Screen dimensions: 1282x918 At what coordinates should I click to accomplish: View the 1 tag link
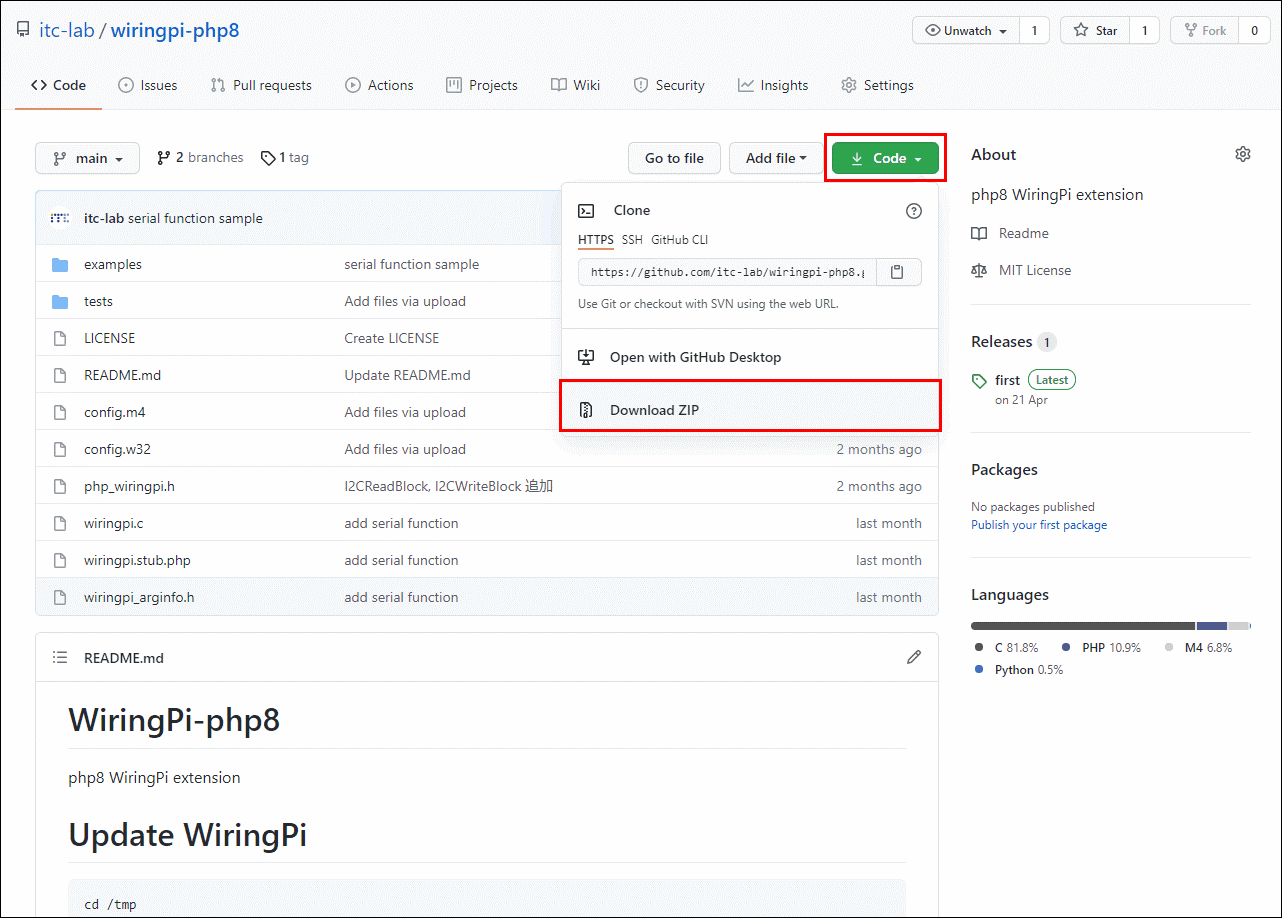[x=285, y=158]
